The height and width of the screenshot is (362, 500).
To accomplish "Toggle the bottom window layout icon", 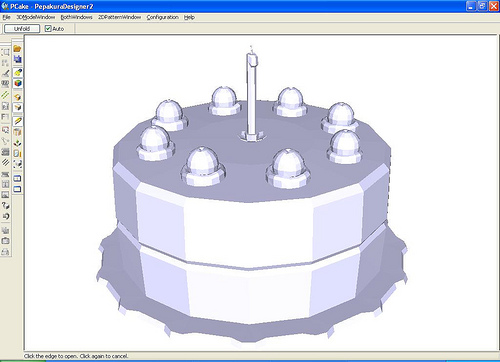I will (x=18, y=189).
